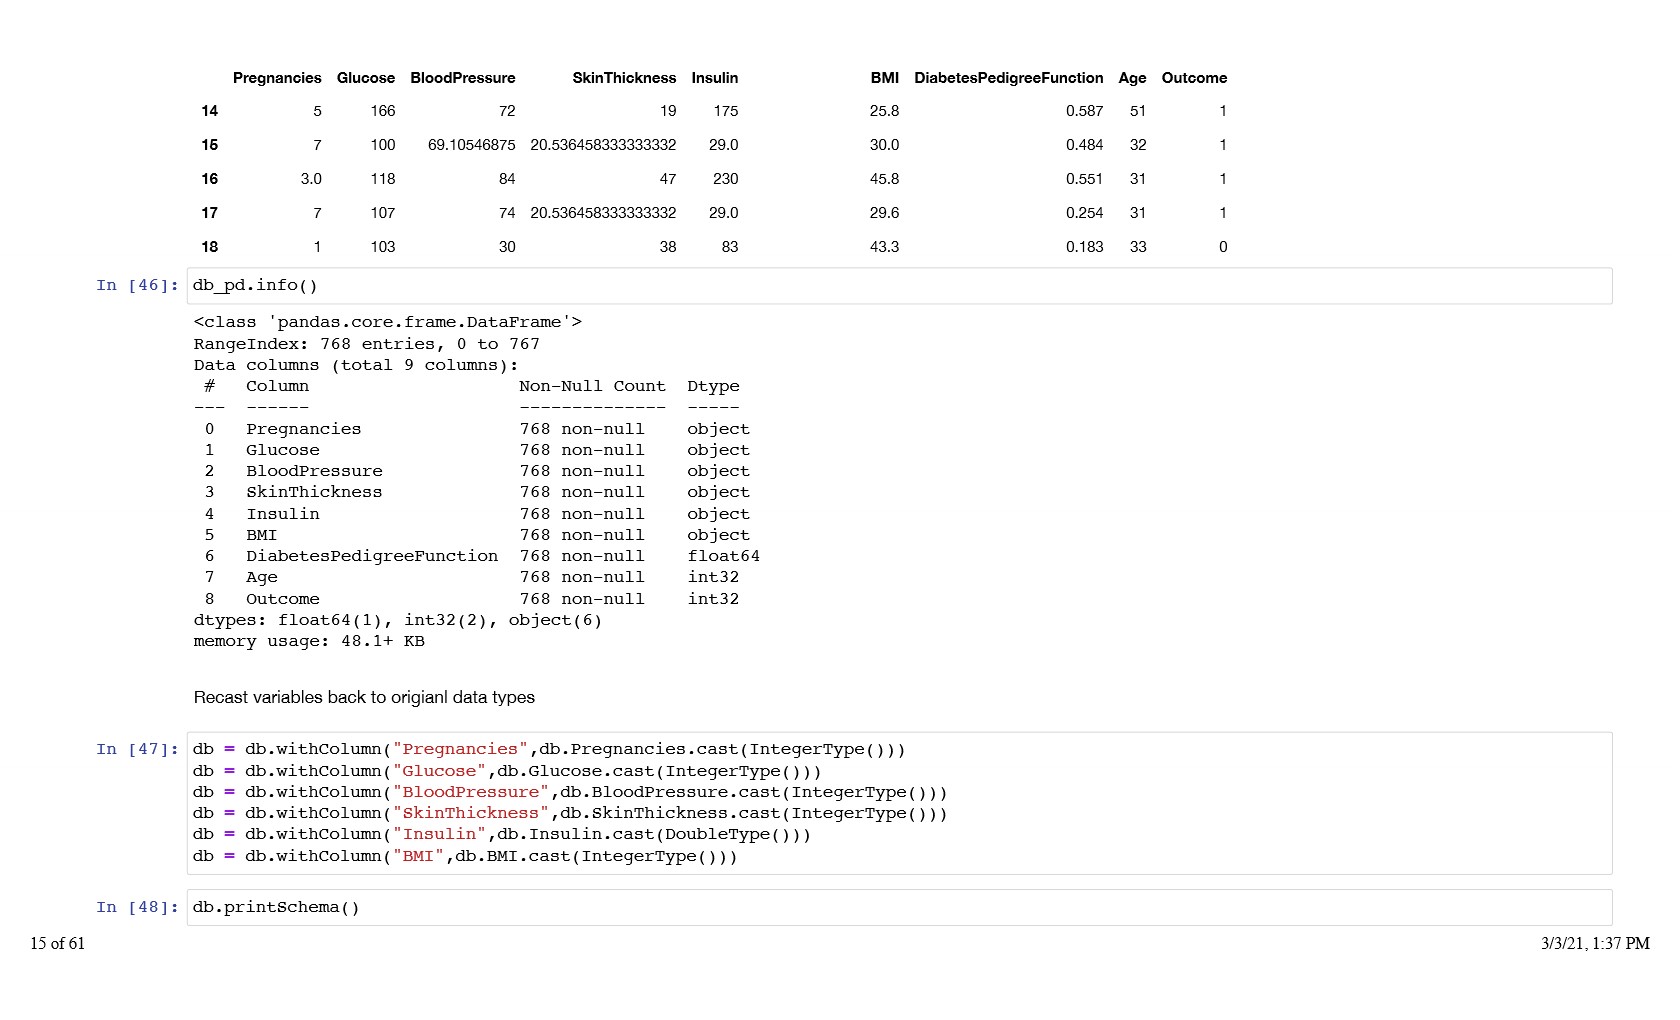Viewport: 1680px width, 1020px height.
Task: Select the Glucose column header
Action: pos(366,78)
